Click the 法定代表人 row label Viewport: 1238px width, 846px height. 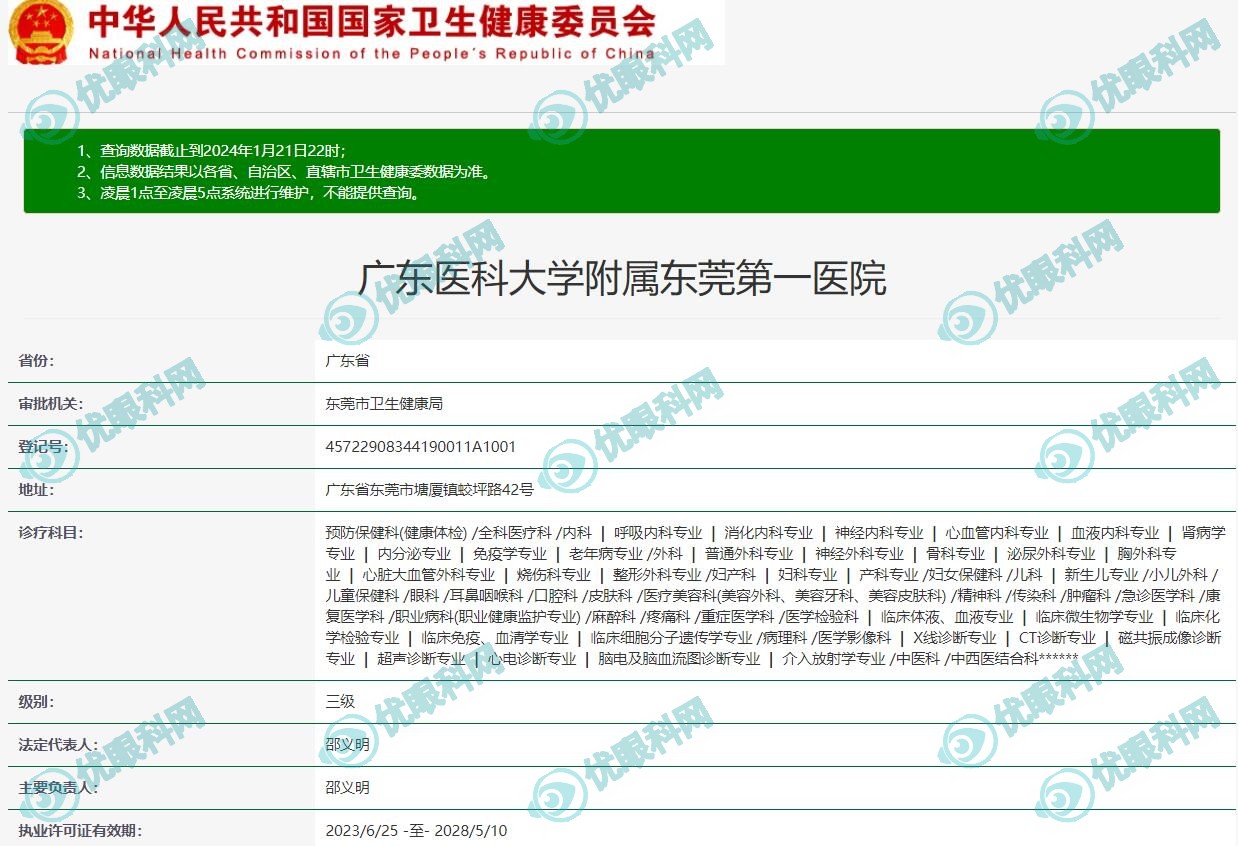[x=58, y=745]
